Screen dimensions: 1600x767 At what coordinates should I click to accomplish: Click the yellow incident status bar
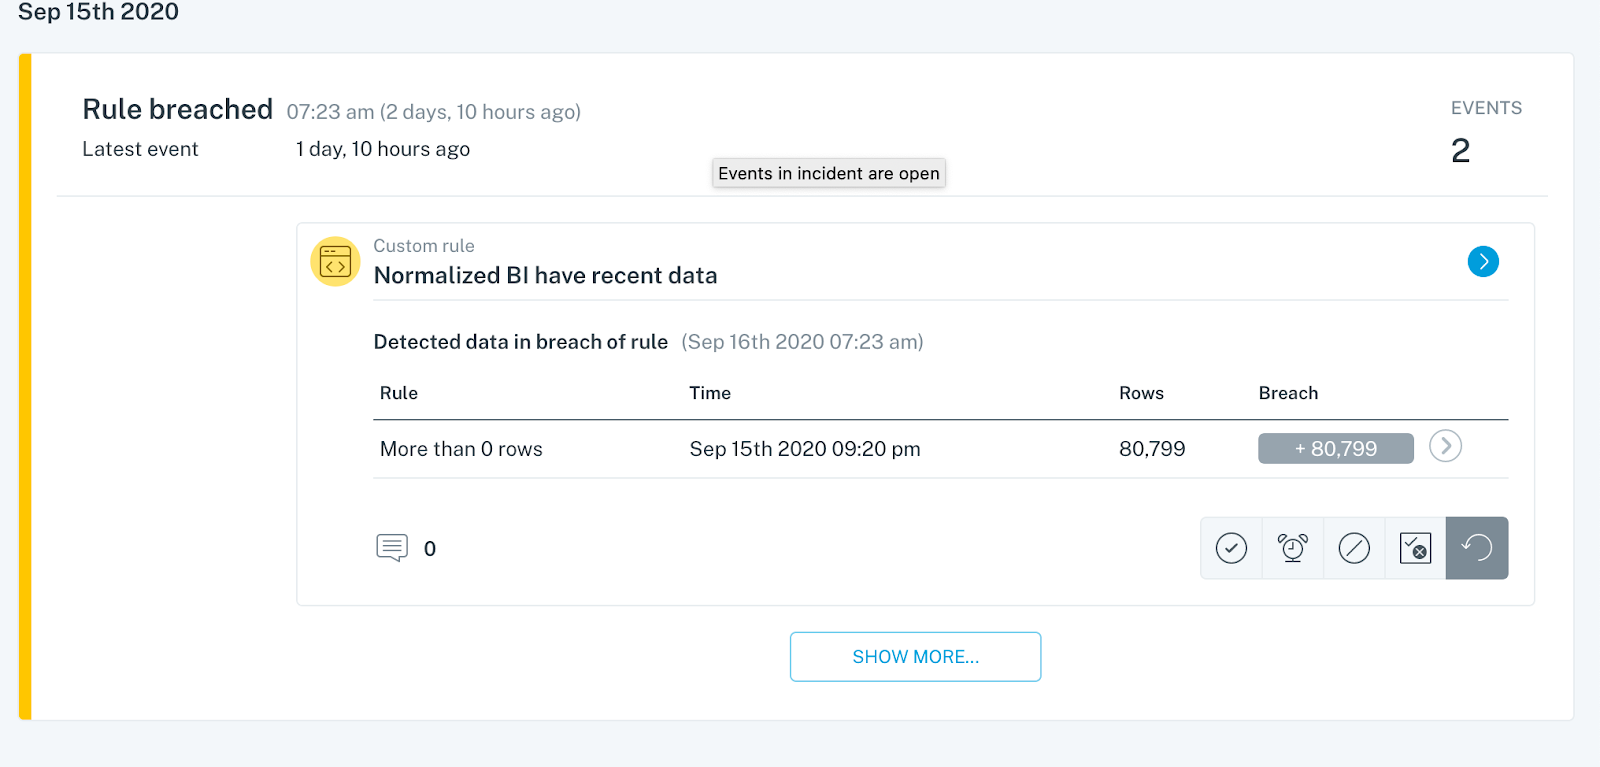(26, 386)
